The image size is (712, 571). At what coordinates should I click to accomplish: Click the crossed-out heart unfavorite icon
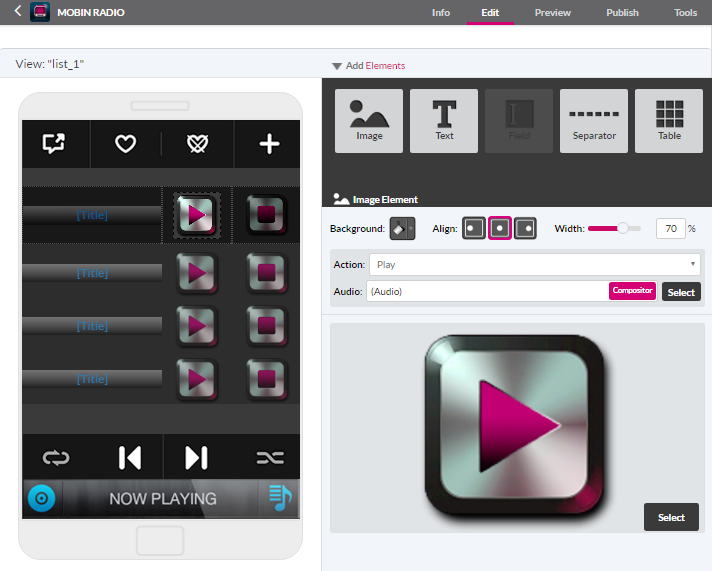click(198, 144)
